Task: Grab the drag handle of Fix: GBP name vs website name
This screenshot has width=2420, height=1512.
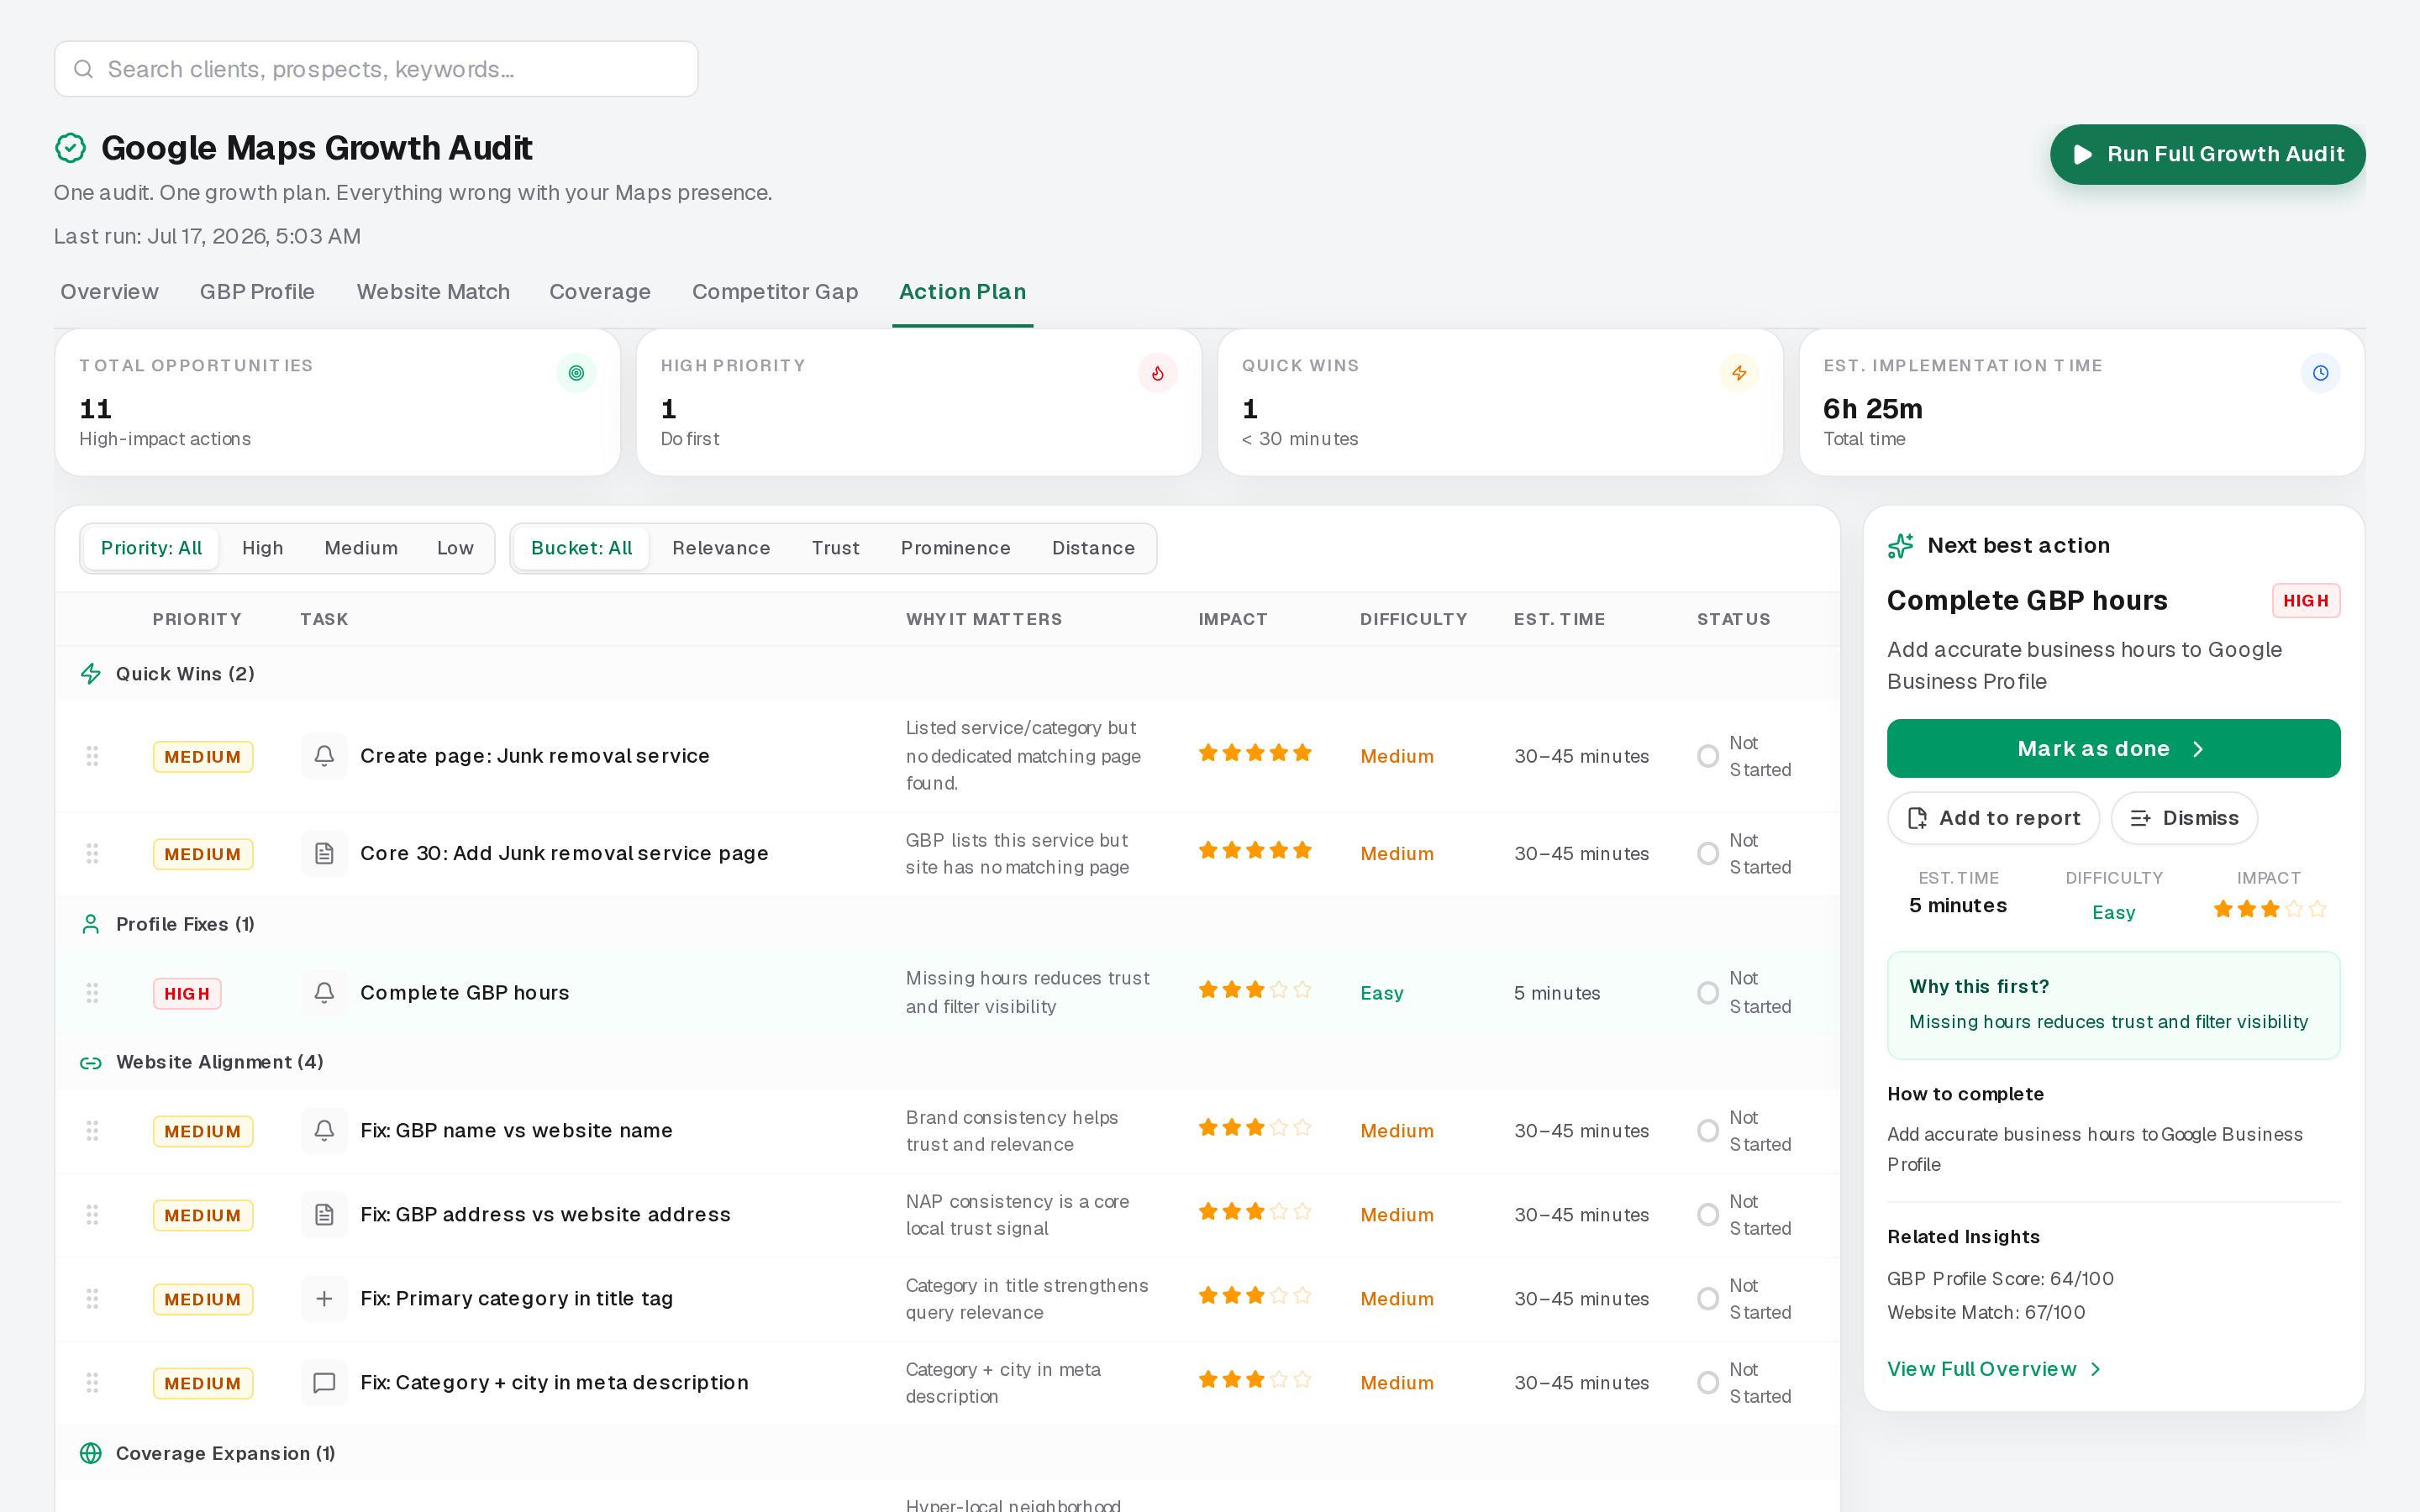Action: 92,1130
